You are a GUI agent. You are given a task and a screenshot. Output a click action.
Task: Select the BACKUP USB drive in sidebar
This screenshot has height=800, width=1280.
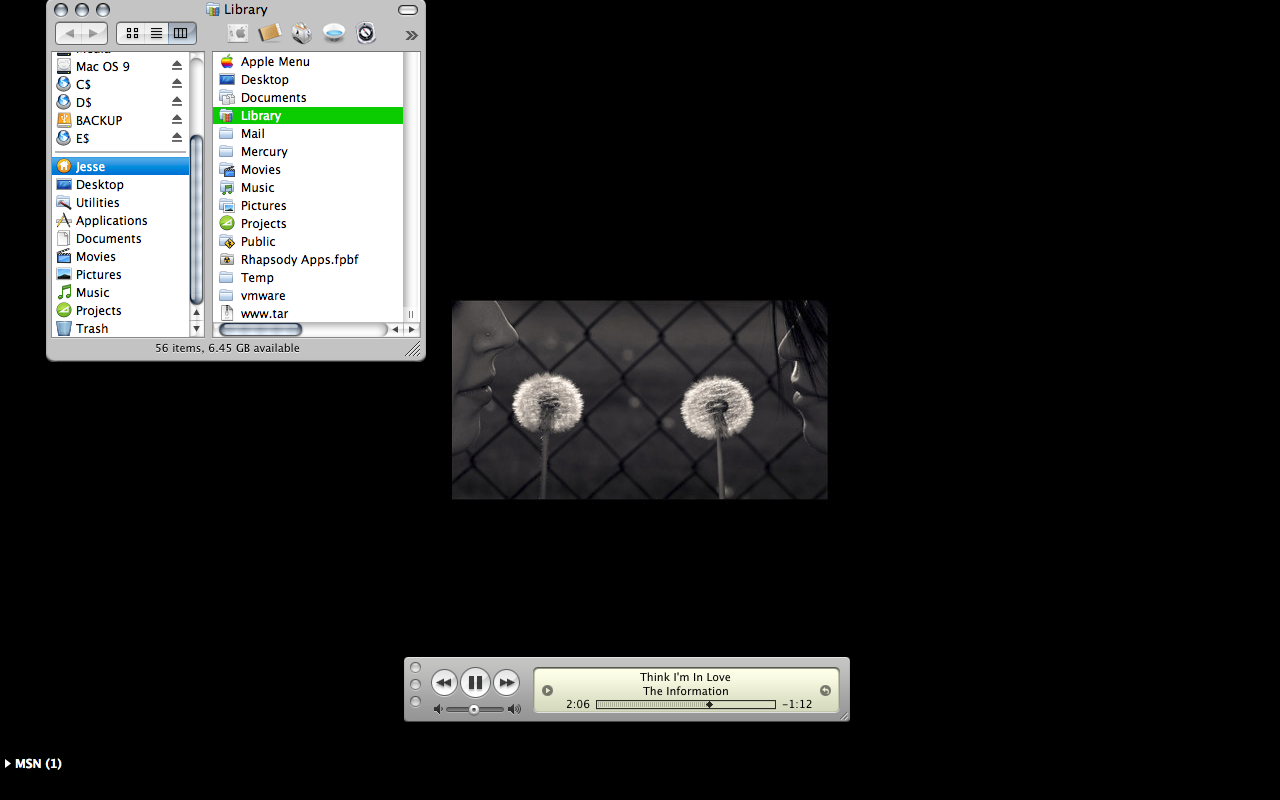(120, 120)
